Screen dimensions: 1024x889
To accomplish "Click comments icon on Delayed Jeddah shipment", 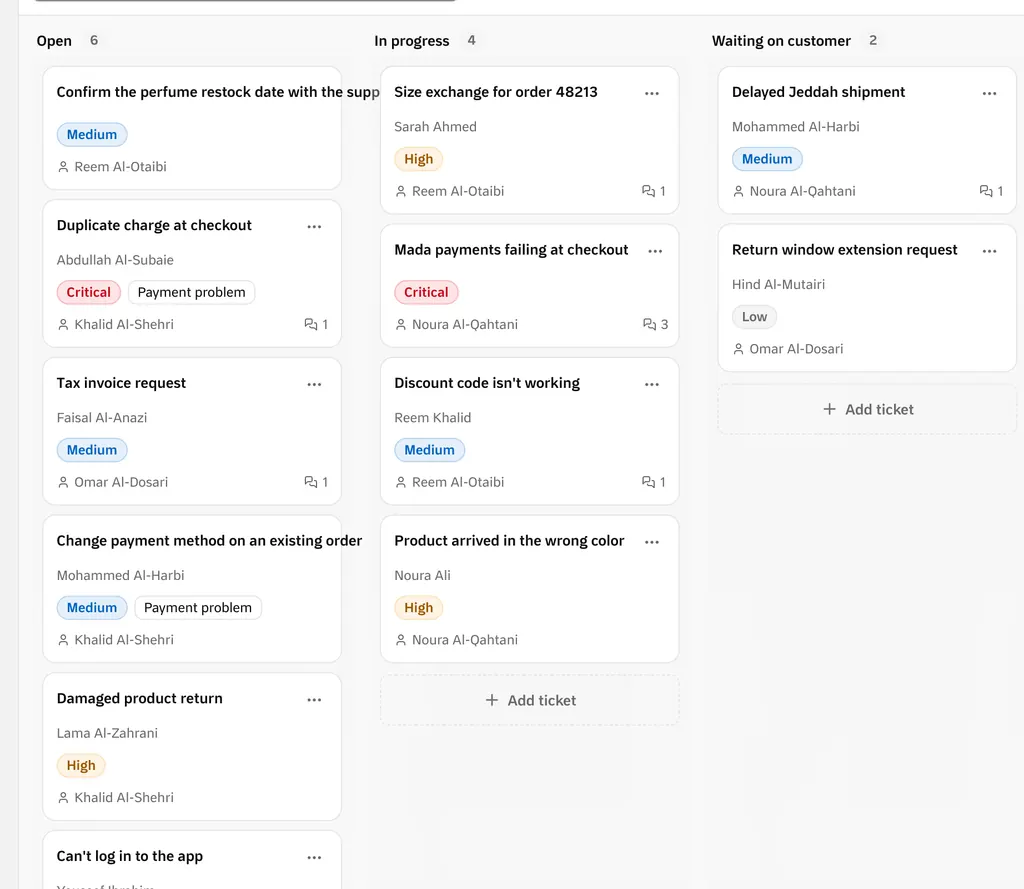I will click(986, 191).
